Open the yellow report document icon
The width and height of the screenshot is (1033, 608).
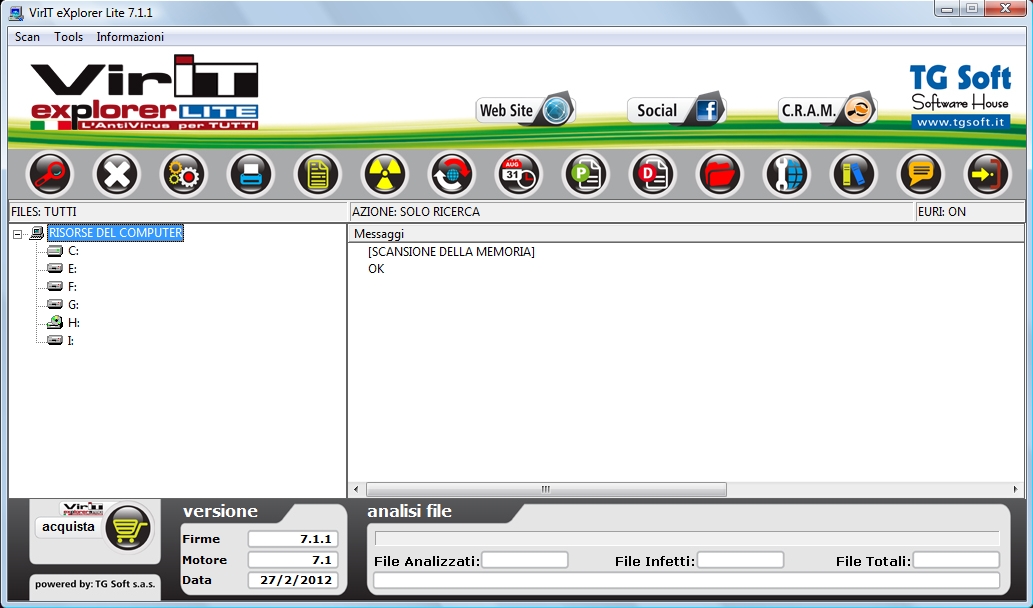[x=318, y=175]
